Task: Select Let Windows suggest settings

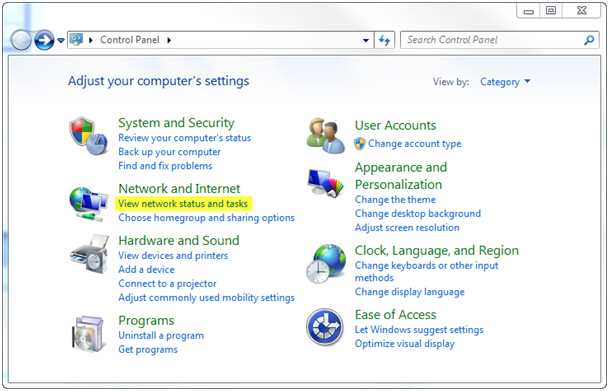Action: (x=419, y=330)
